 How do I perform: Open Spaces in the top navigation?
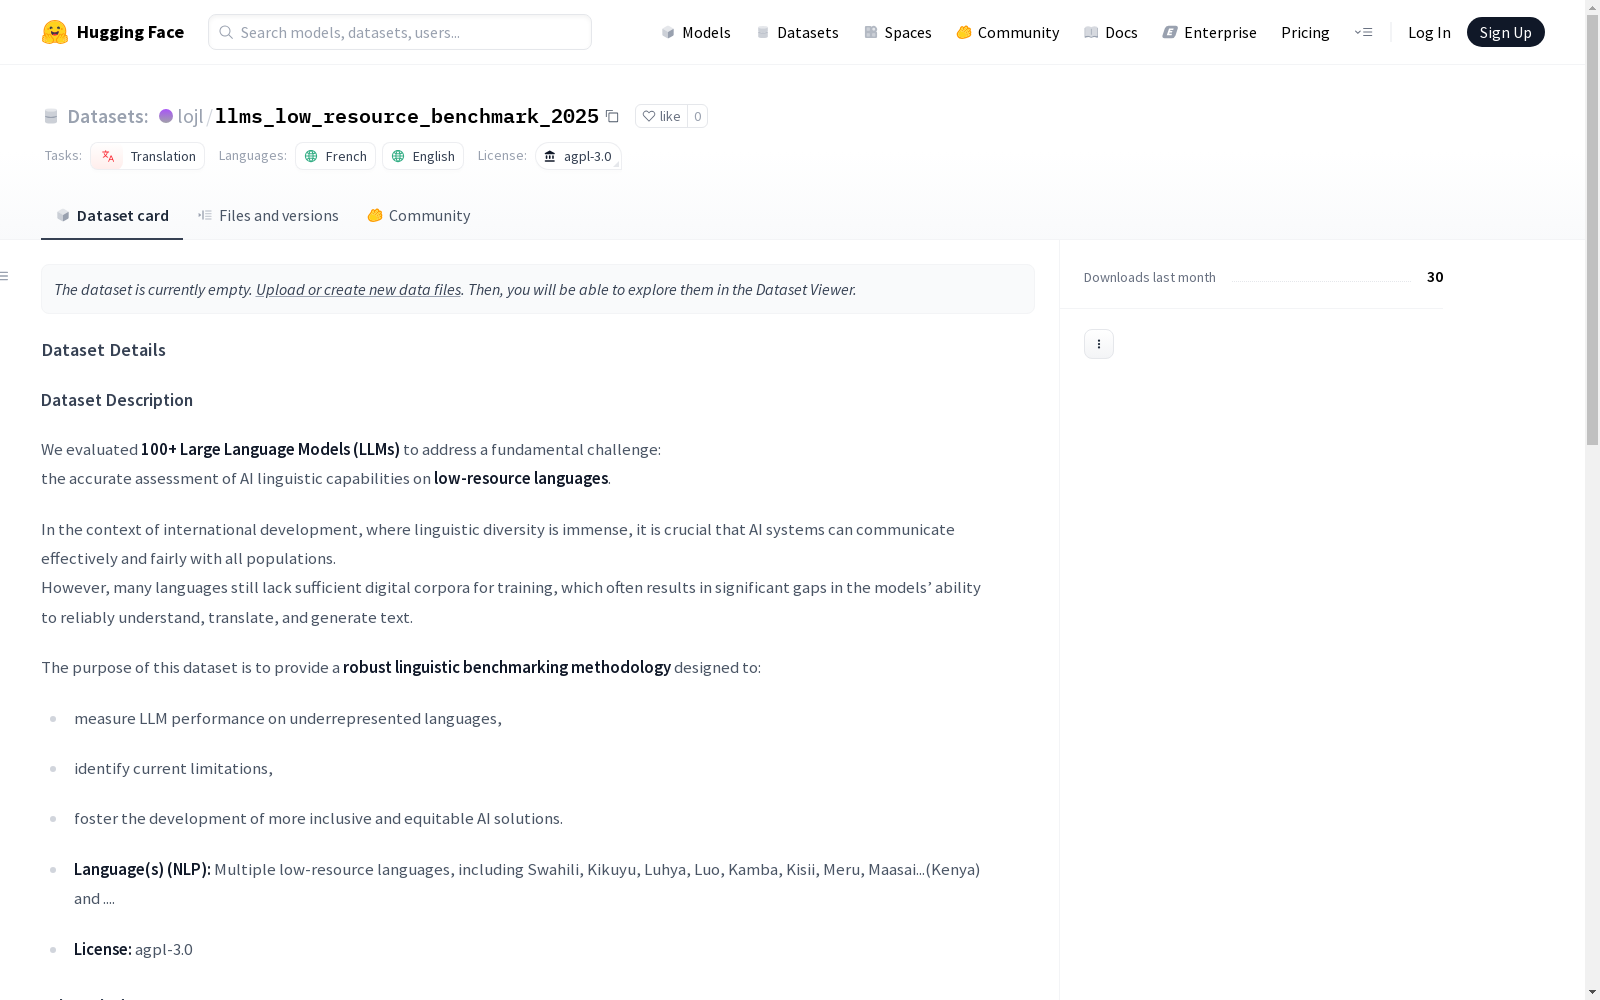[897, 32]
